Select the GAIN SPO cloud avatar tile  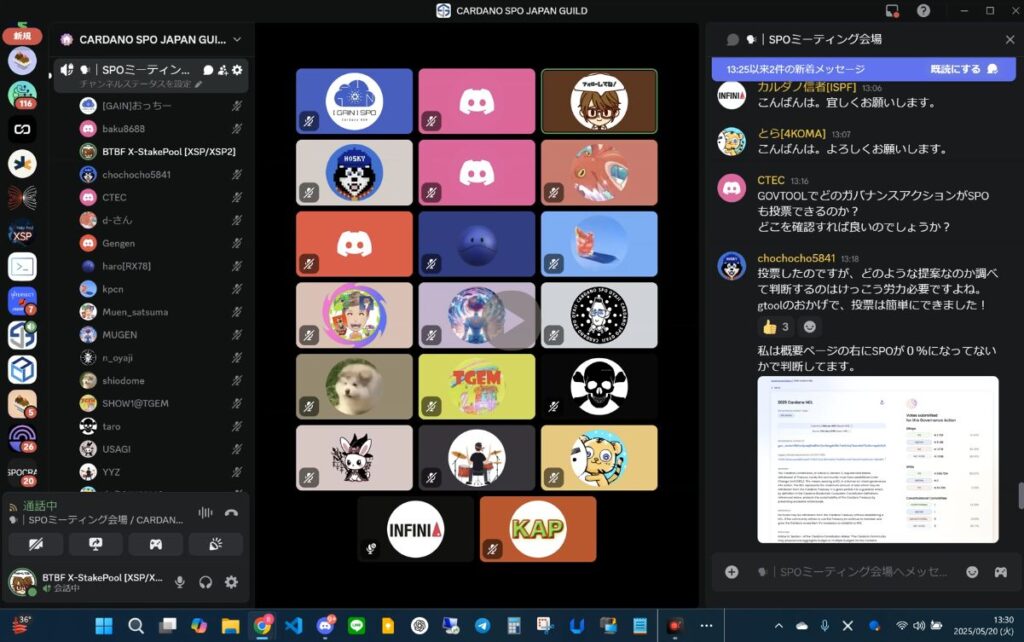coord(354,101)
